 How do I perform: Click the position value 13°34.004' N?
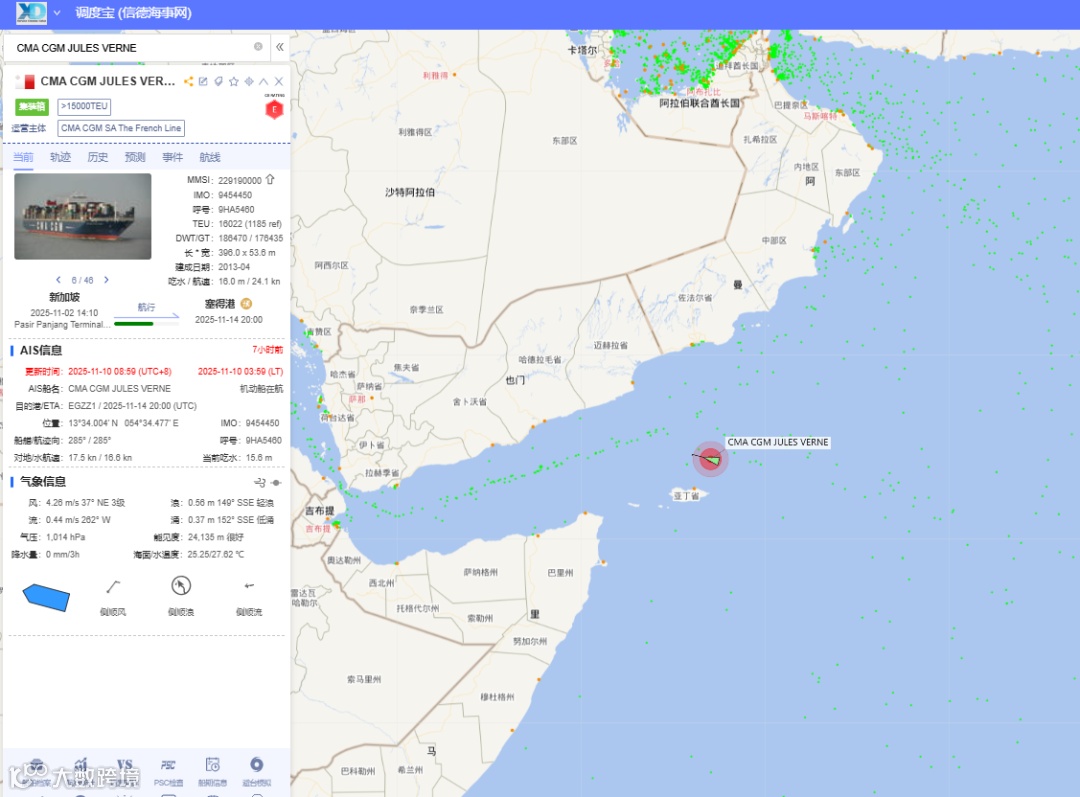(x=93, y=423)
